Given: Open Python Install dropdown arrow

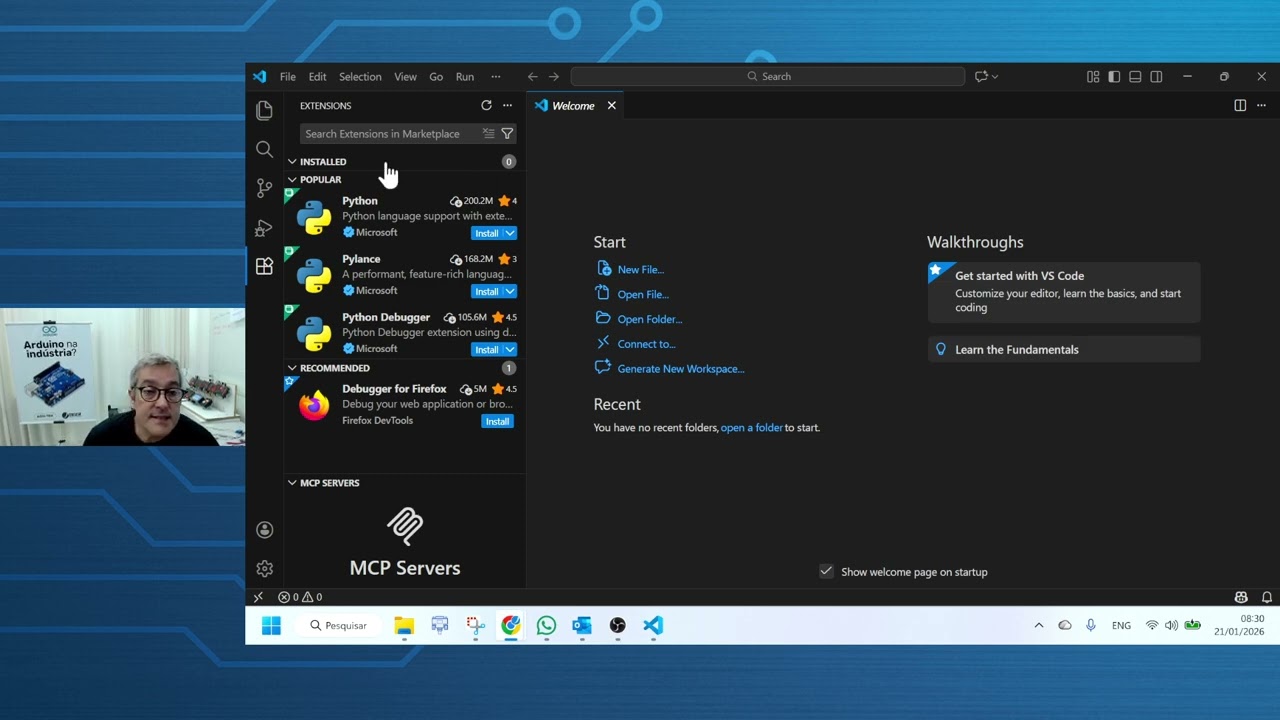Looking at the screenshot, I should click(x=510, y=233).
